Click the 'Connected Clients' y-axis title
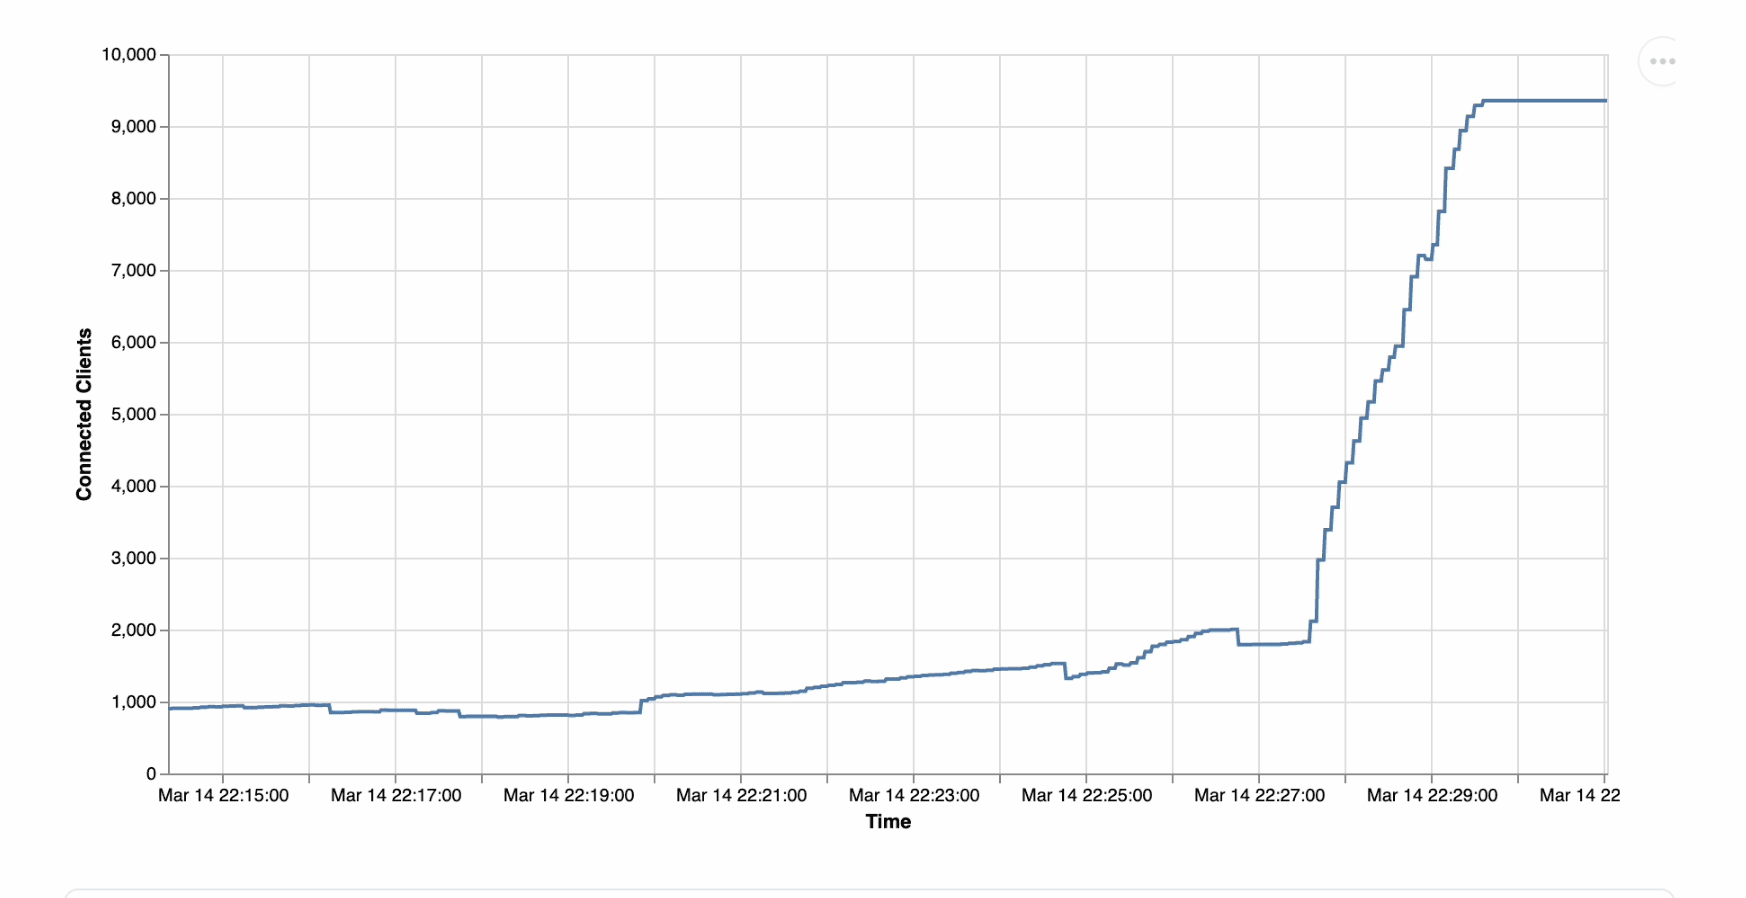The width and height of the screenshot is (1746, 898). pyautogui.click(x=84, y=414)
